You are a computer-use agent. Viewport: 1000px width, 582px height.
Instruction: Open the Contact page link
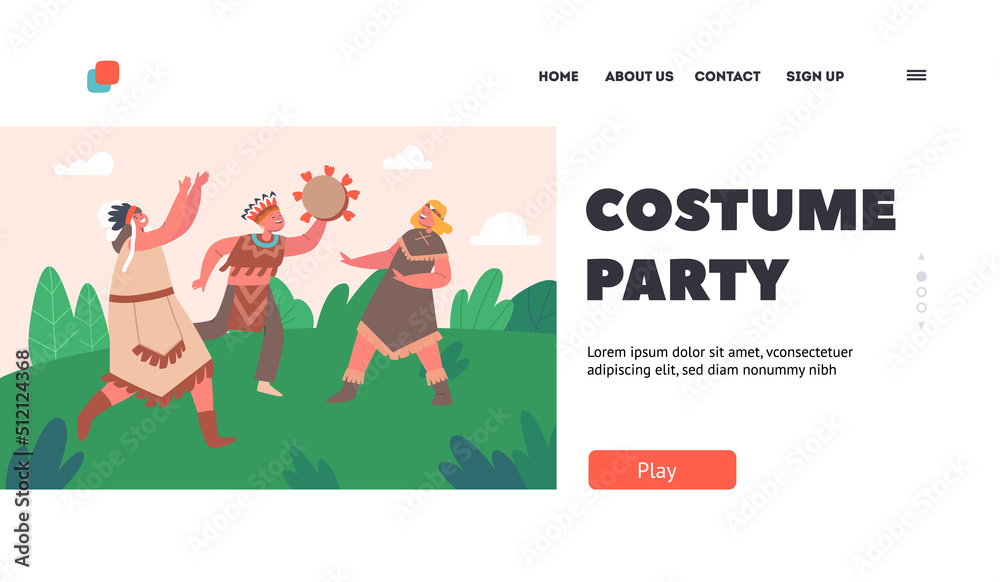pos(728,76)
